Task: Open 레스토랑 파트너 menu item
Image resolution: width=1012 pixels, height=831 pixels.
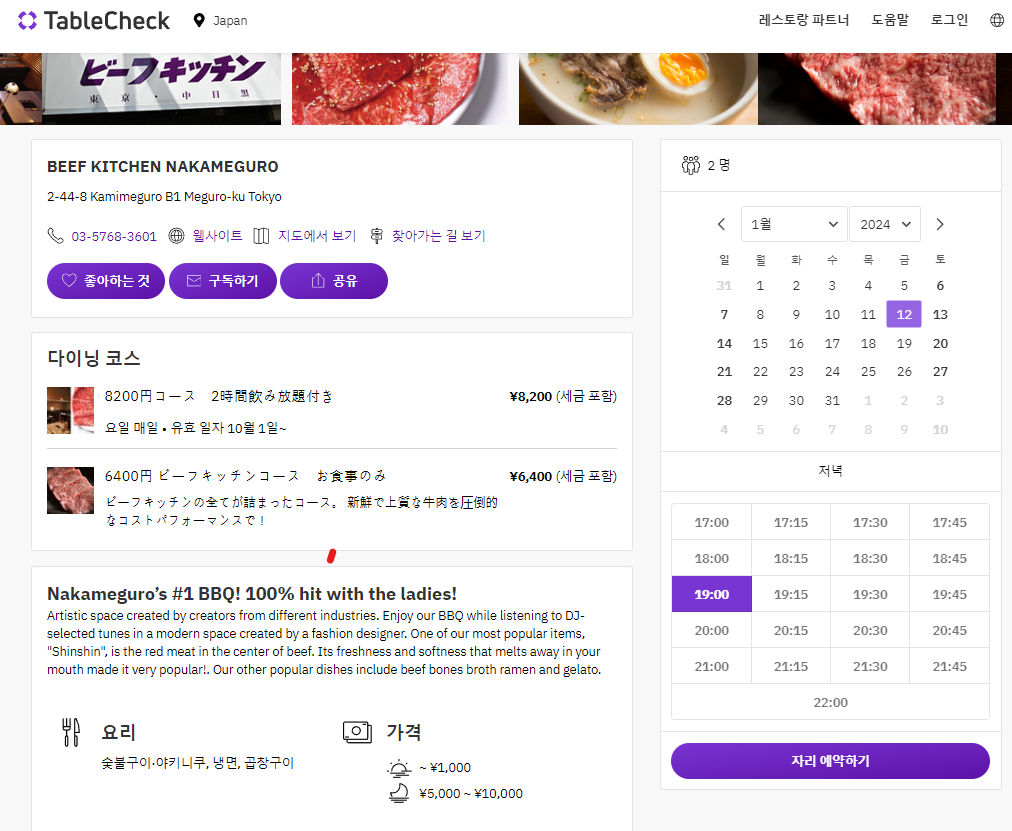Action: pos(804,20)
